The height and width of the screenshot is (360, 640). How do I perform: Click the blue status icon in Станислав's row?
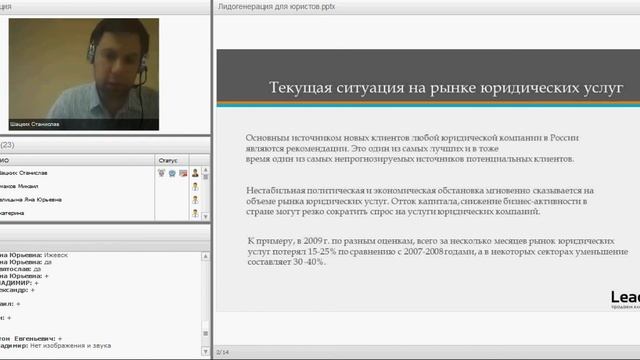click(x=172, y=173)
